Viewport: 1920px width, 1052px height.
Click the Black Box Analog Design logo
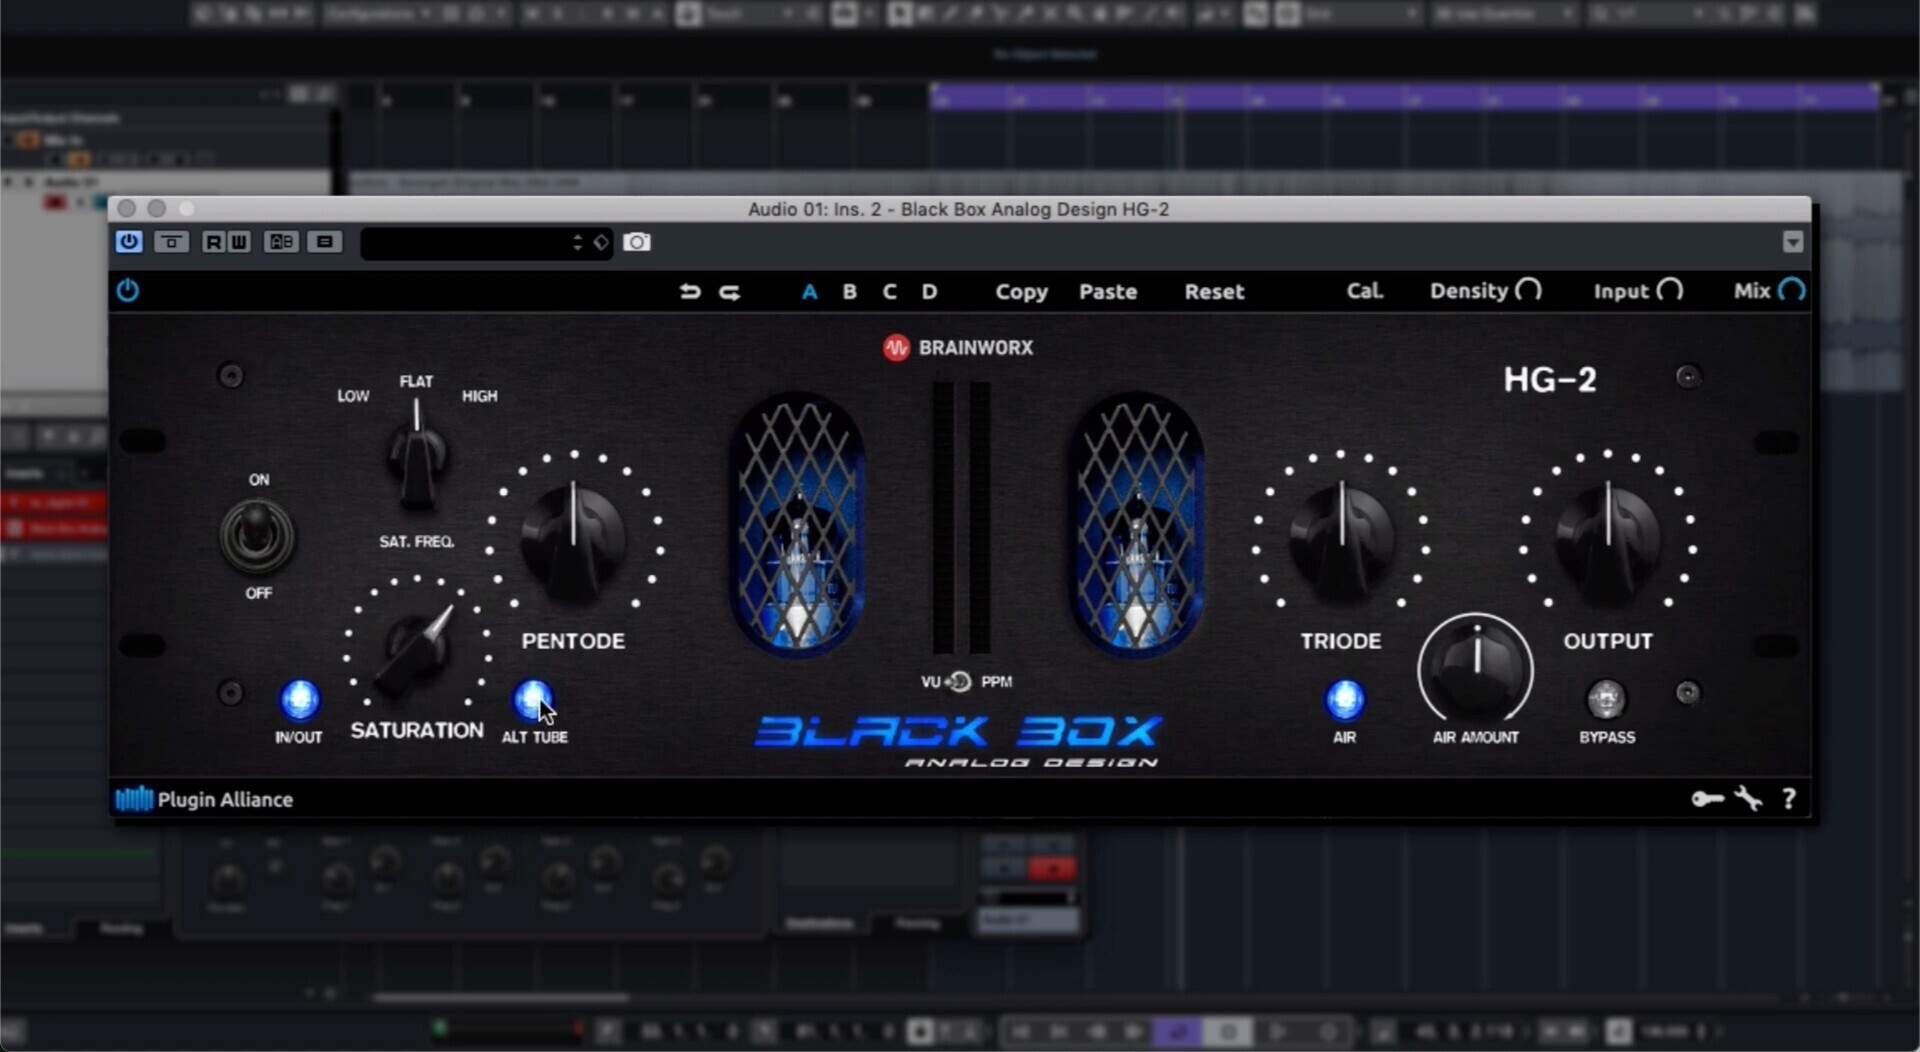tap(958, 742)
